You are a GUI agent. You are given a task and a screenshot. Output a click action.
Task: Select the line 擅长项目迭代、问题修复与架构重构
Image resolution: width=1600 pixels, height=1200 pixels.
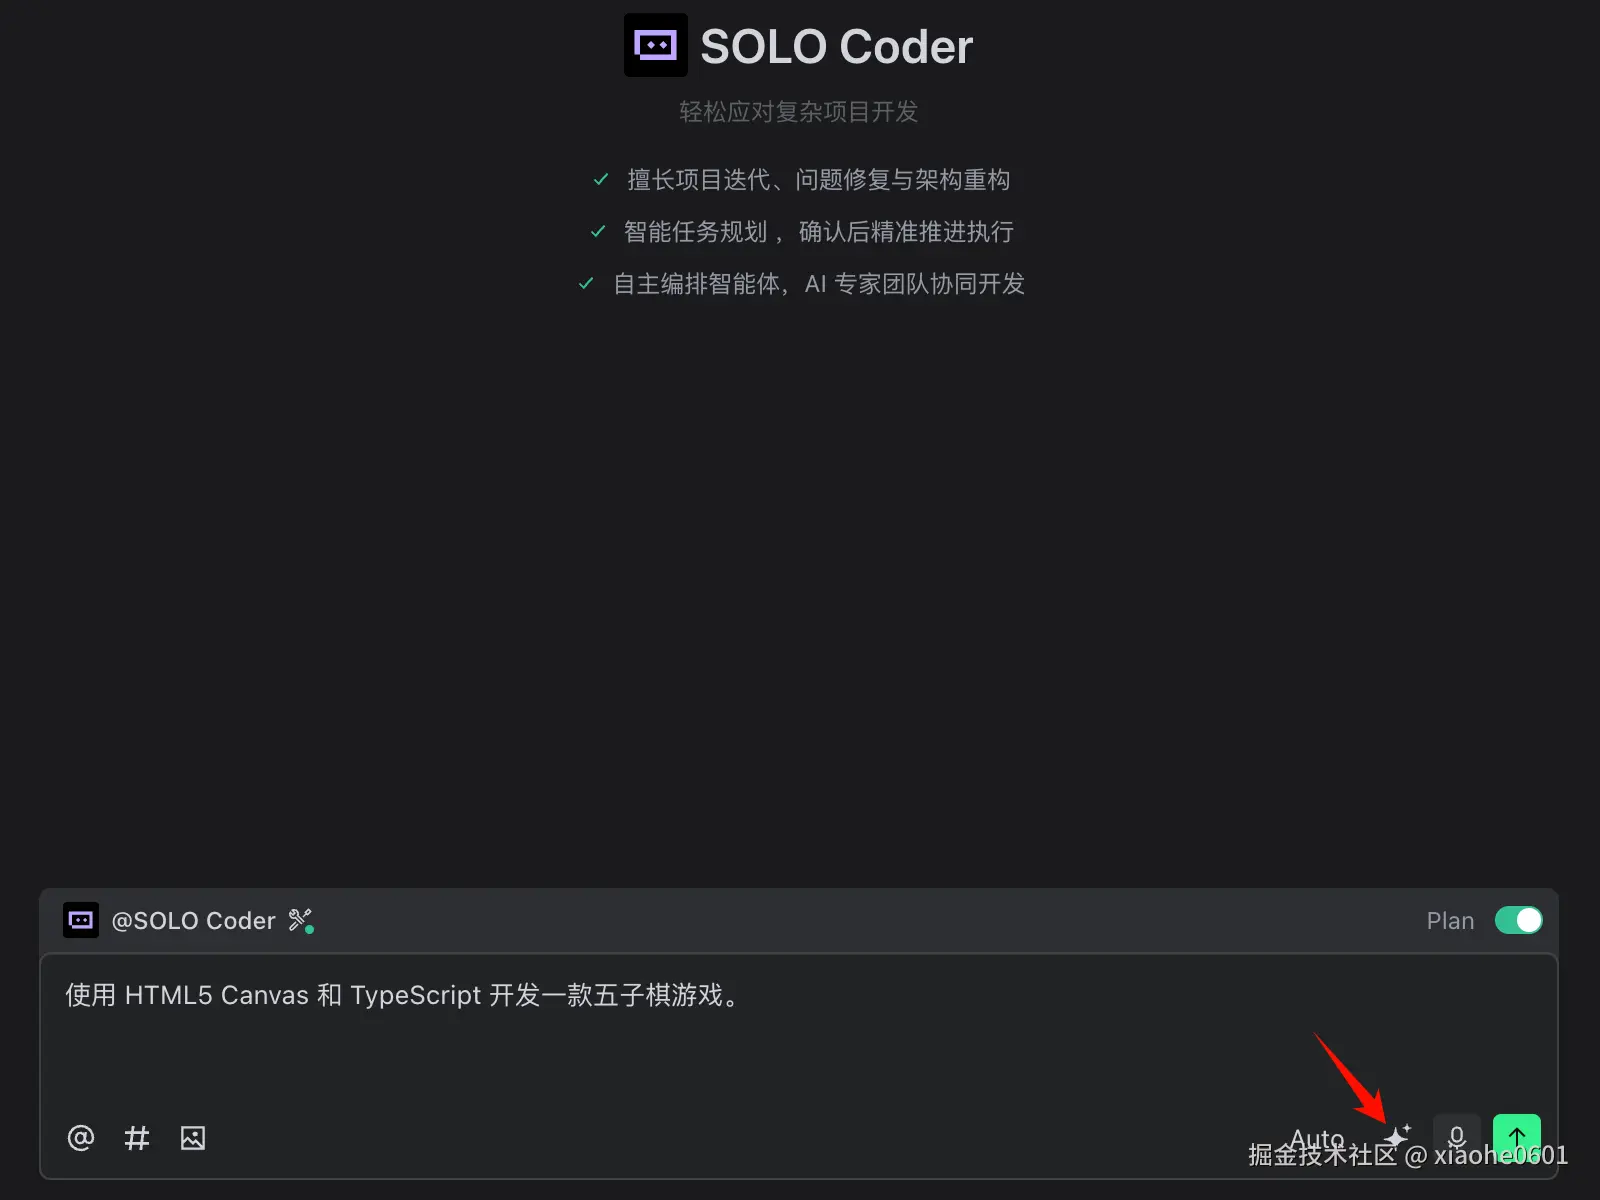[818, 180]
